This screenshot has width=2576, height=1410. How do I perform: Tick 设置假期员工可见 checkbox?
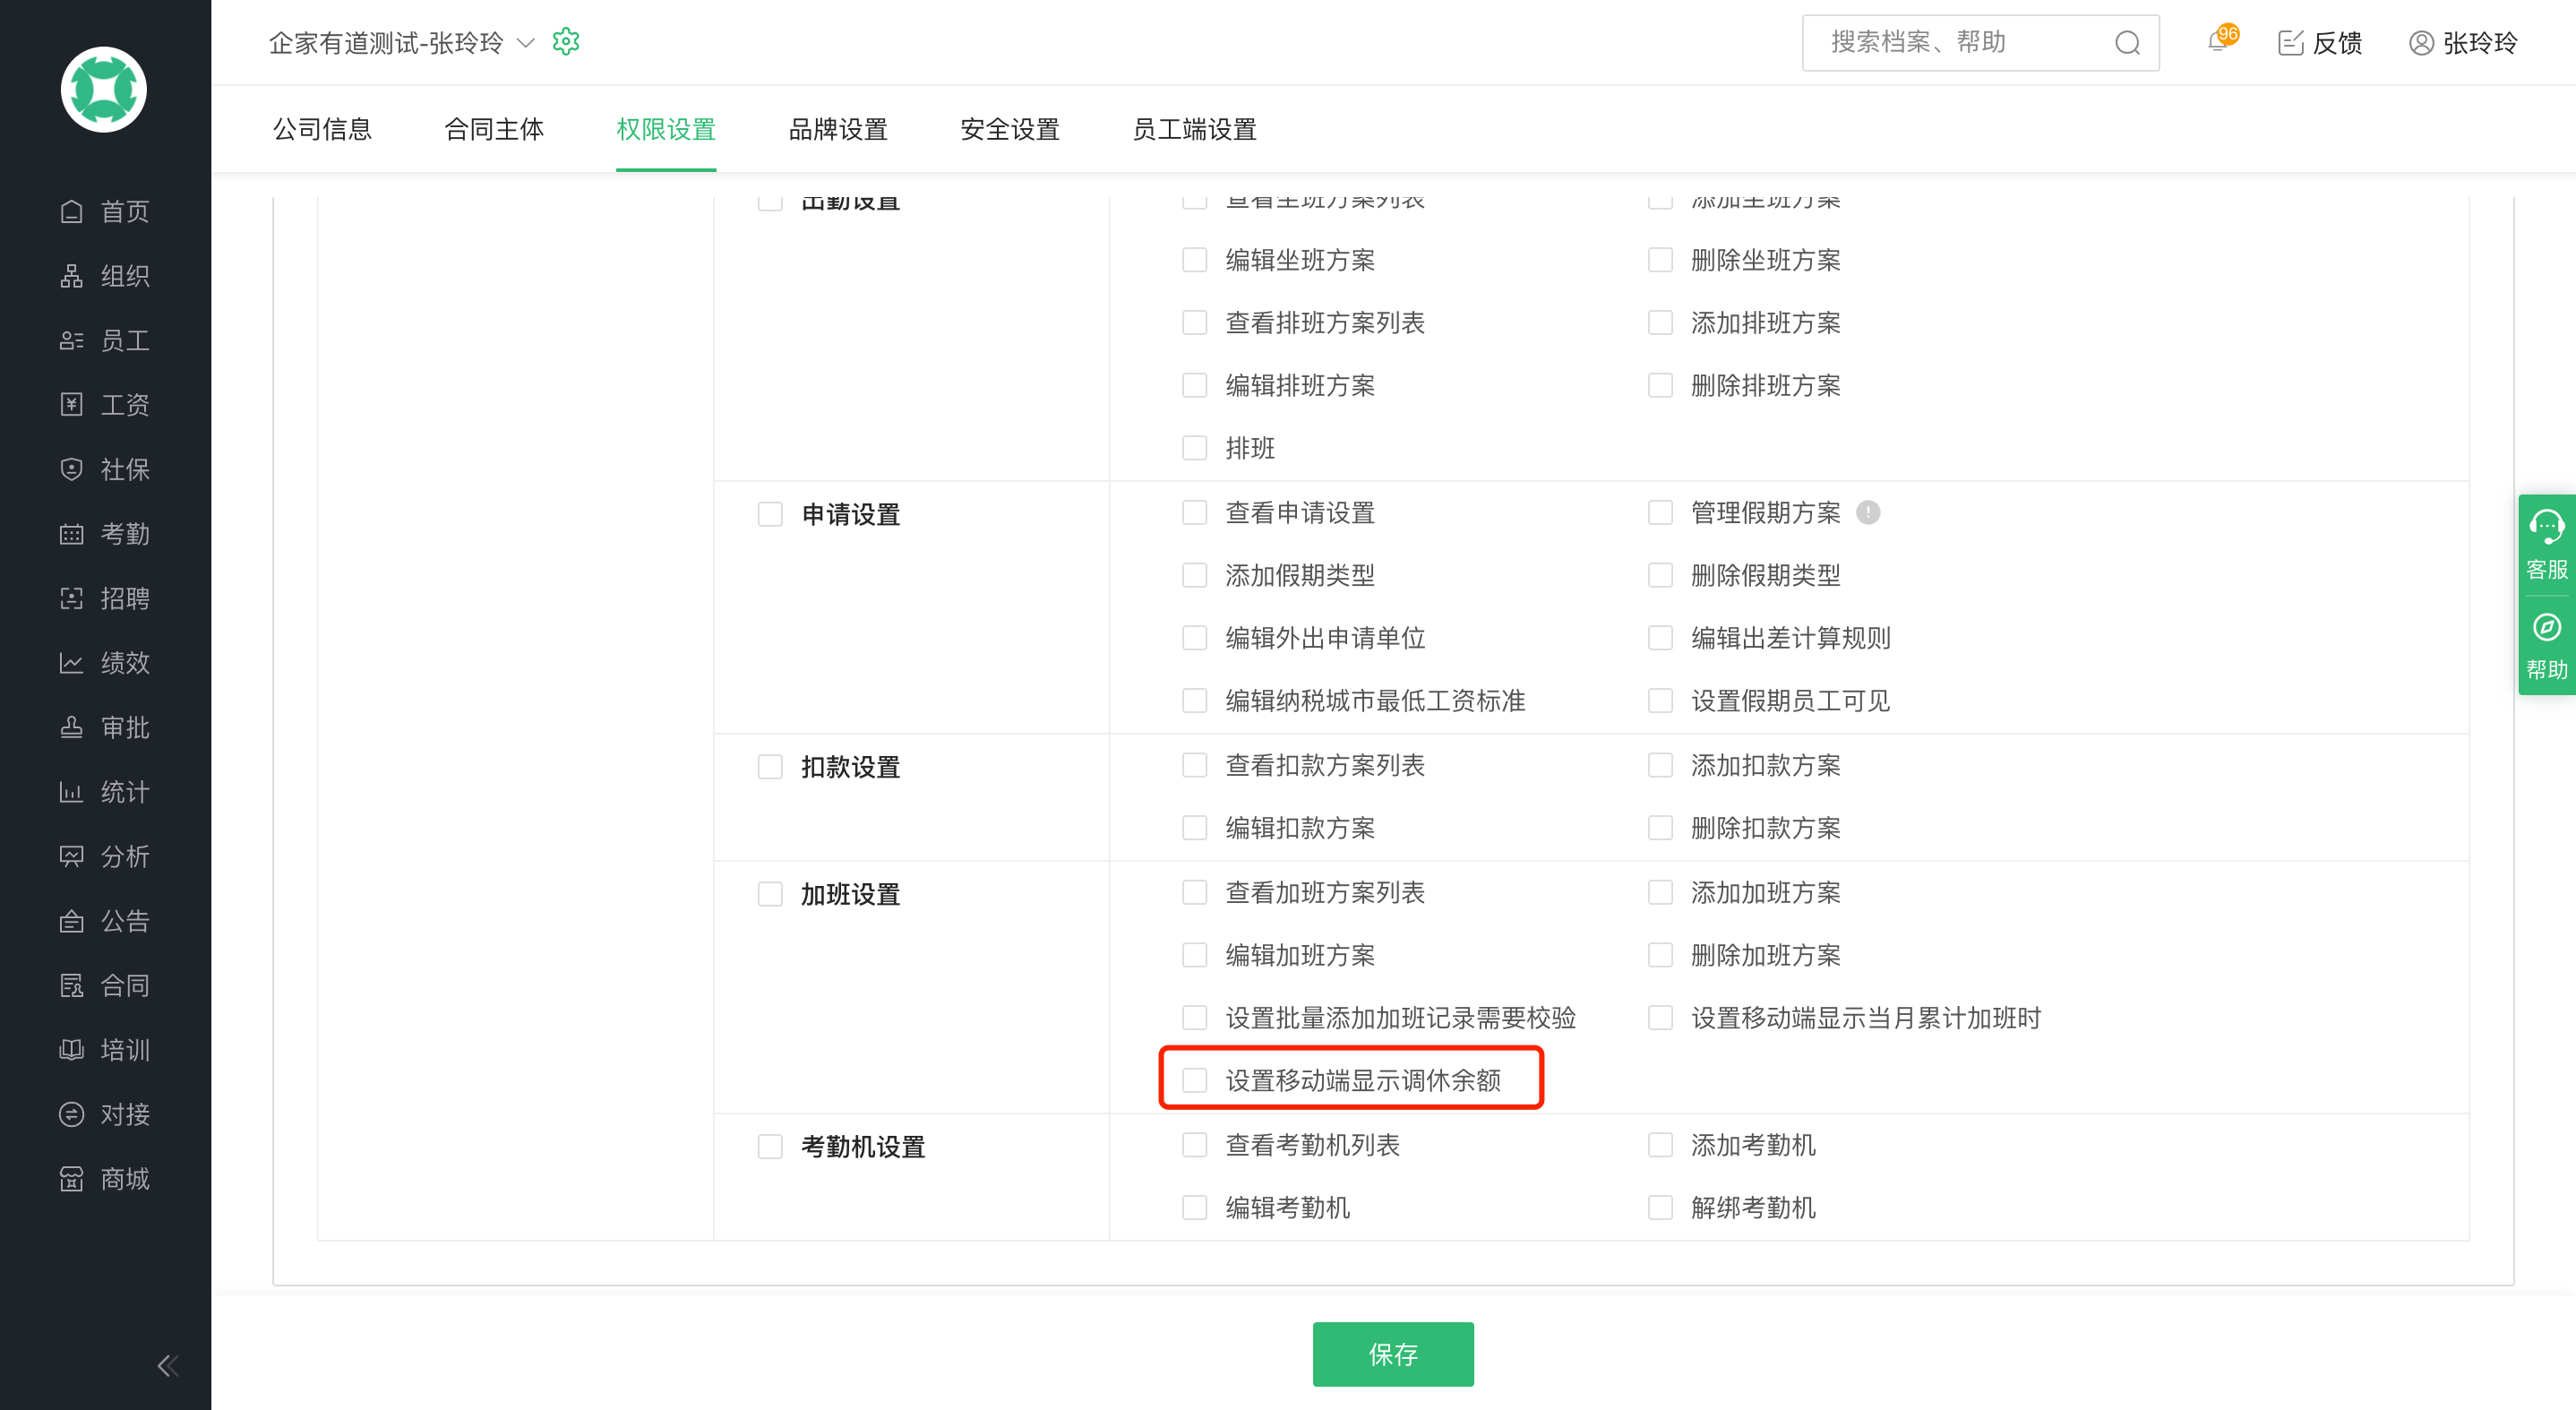(1660, 701)
